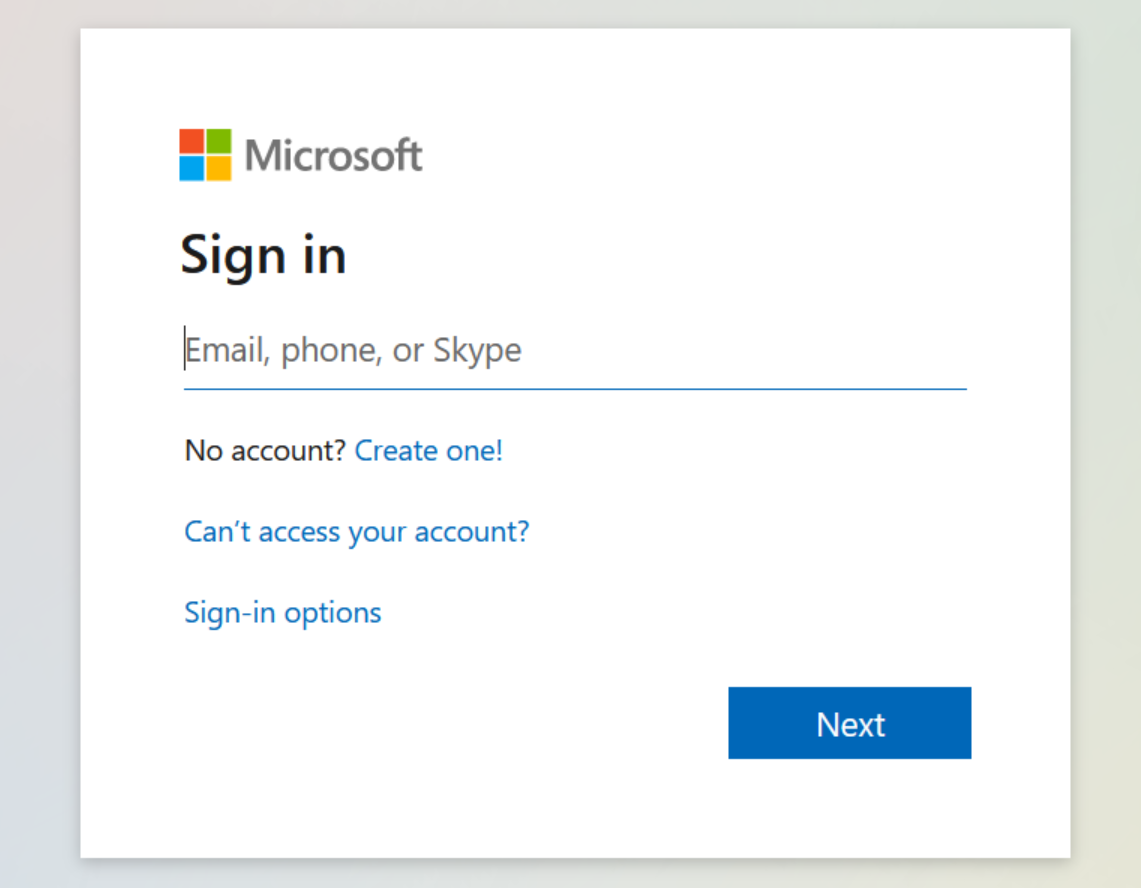The image size is (1141, 888).
Task: Click the green square in the Microsoft logo
Action: 219,142
